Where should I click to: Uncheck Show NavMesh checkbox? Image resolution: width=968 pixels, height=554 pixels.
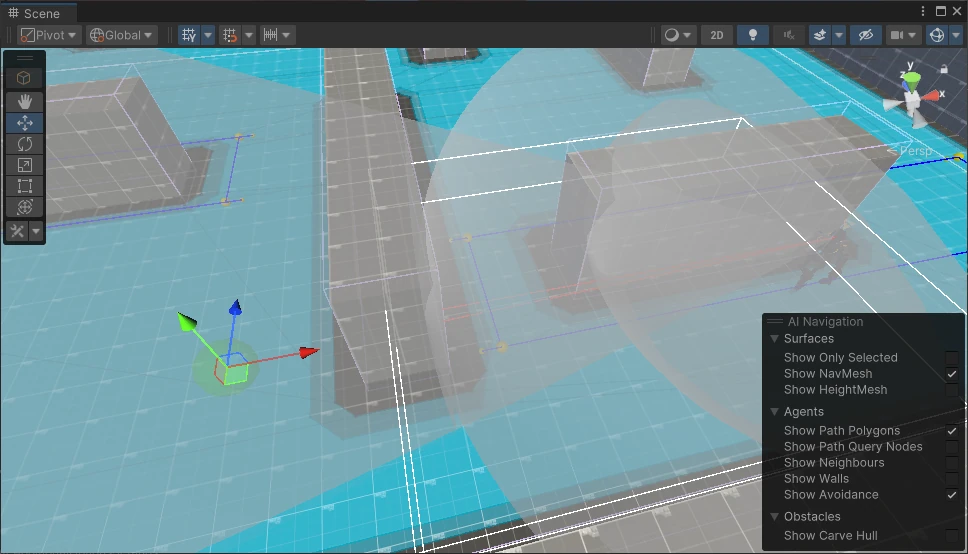click(952, 374)
